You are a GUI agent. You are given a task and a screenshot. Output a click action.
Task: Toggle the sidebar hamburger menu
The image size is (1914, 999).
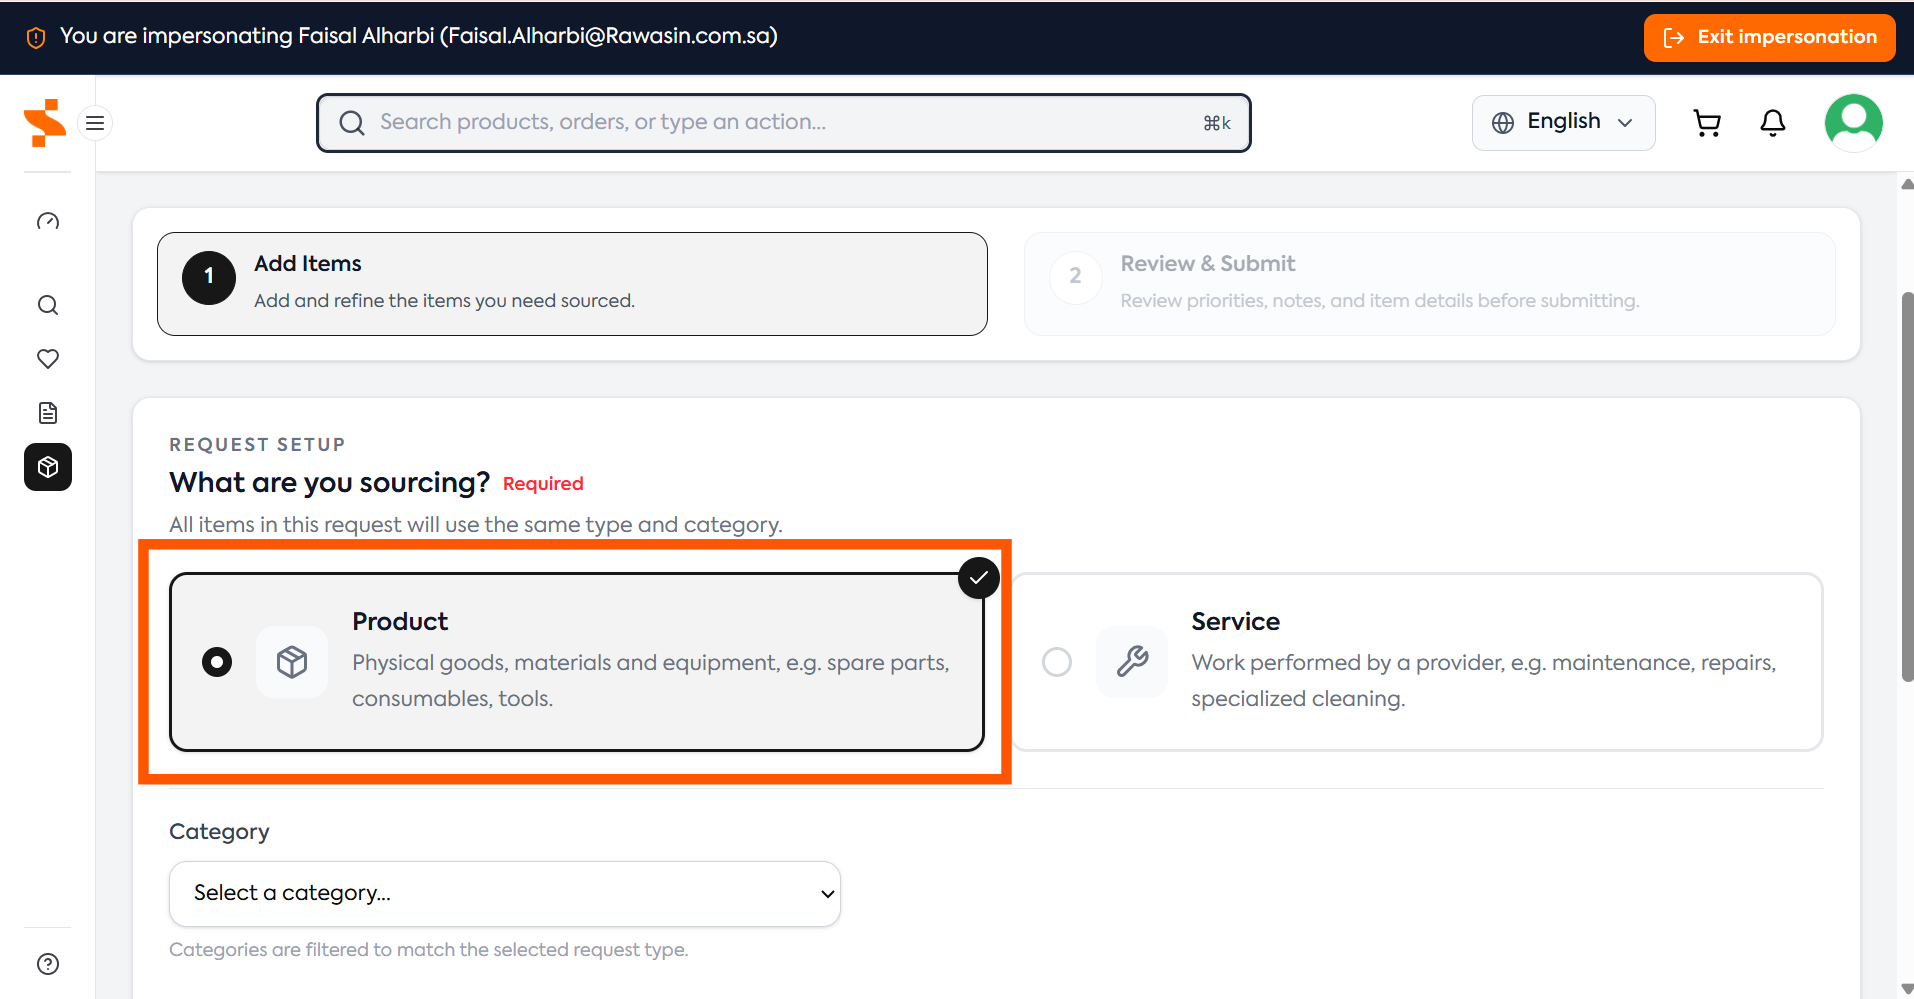click(x=95, y=123)
